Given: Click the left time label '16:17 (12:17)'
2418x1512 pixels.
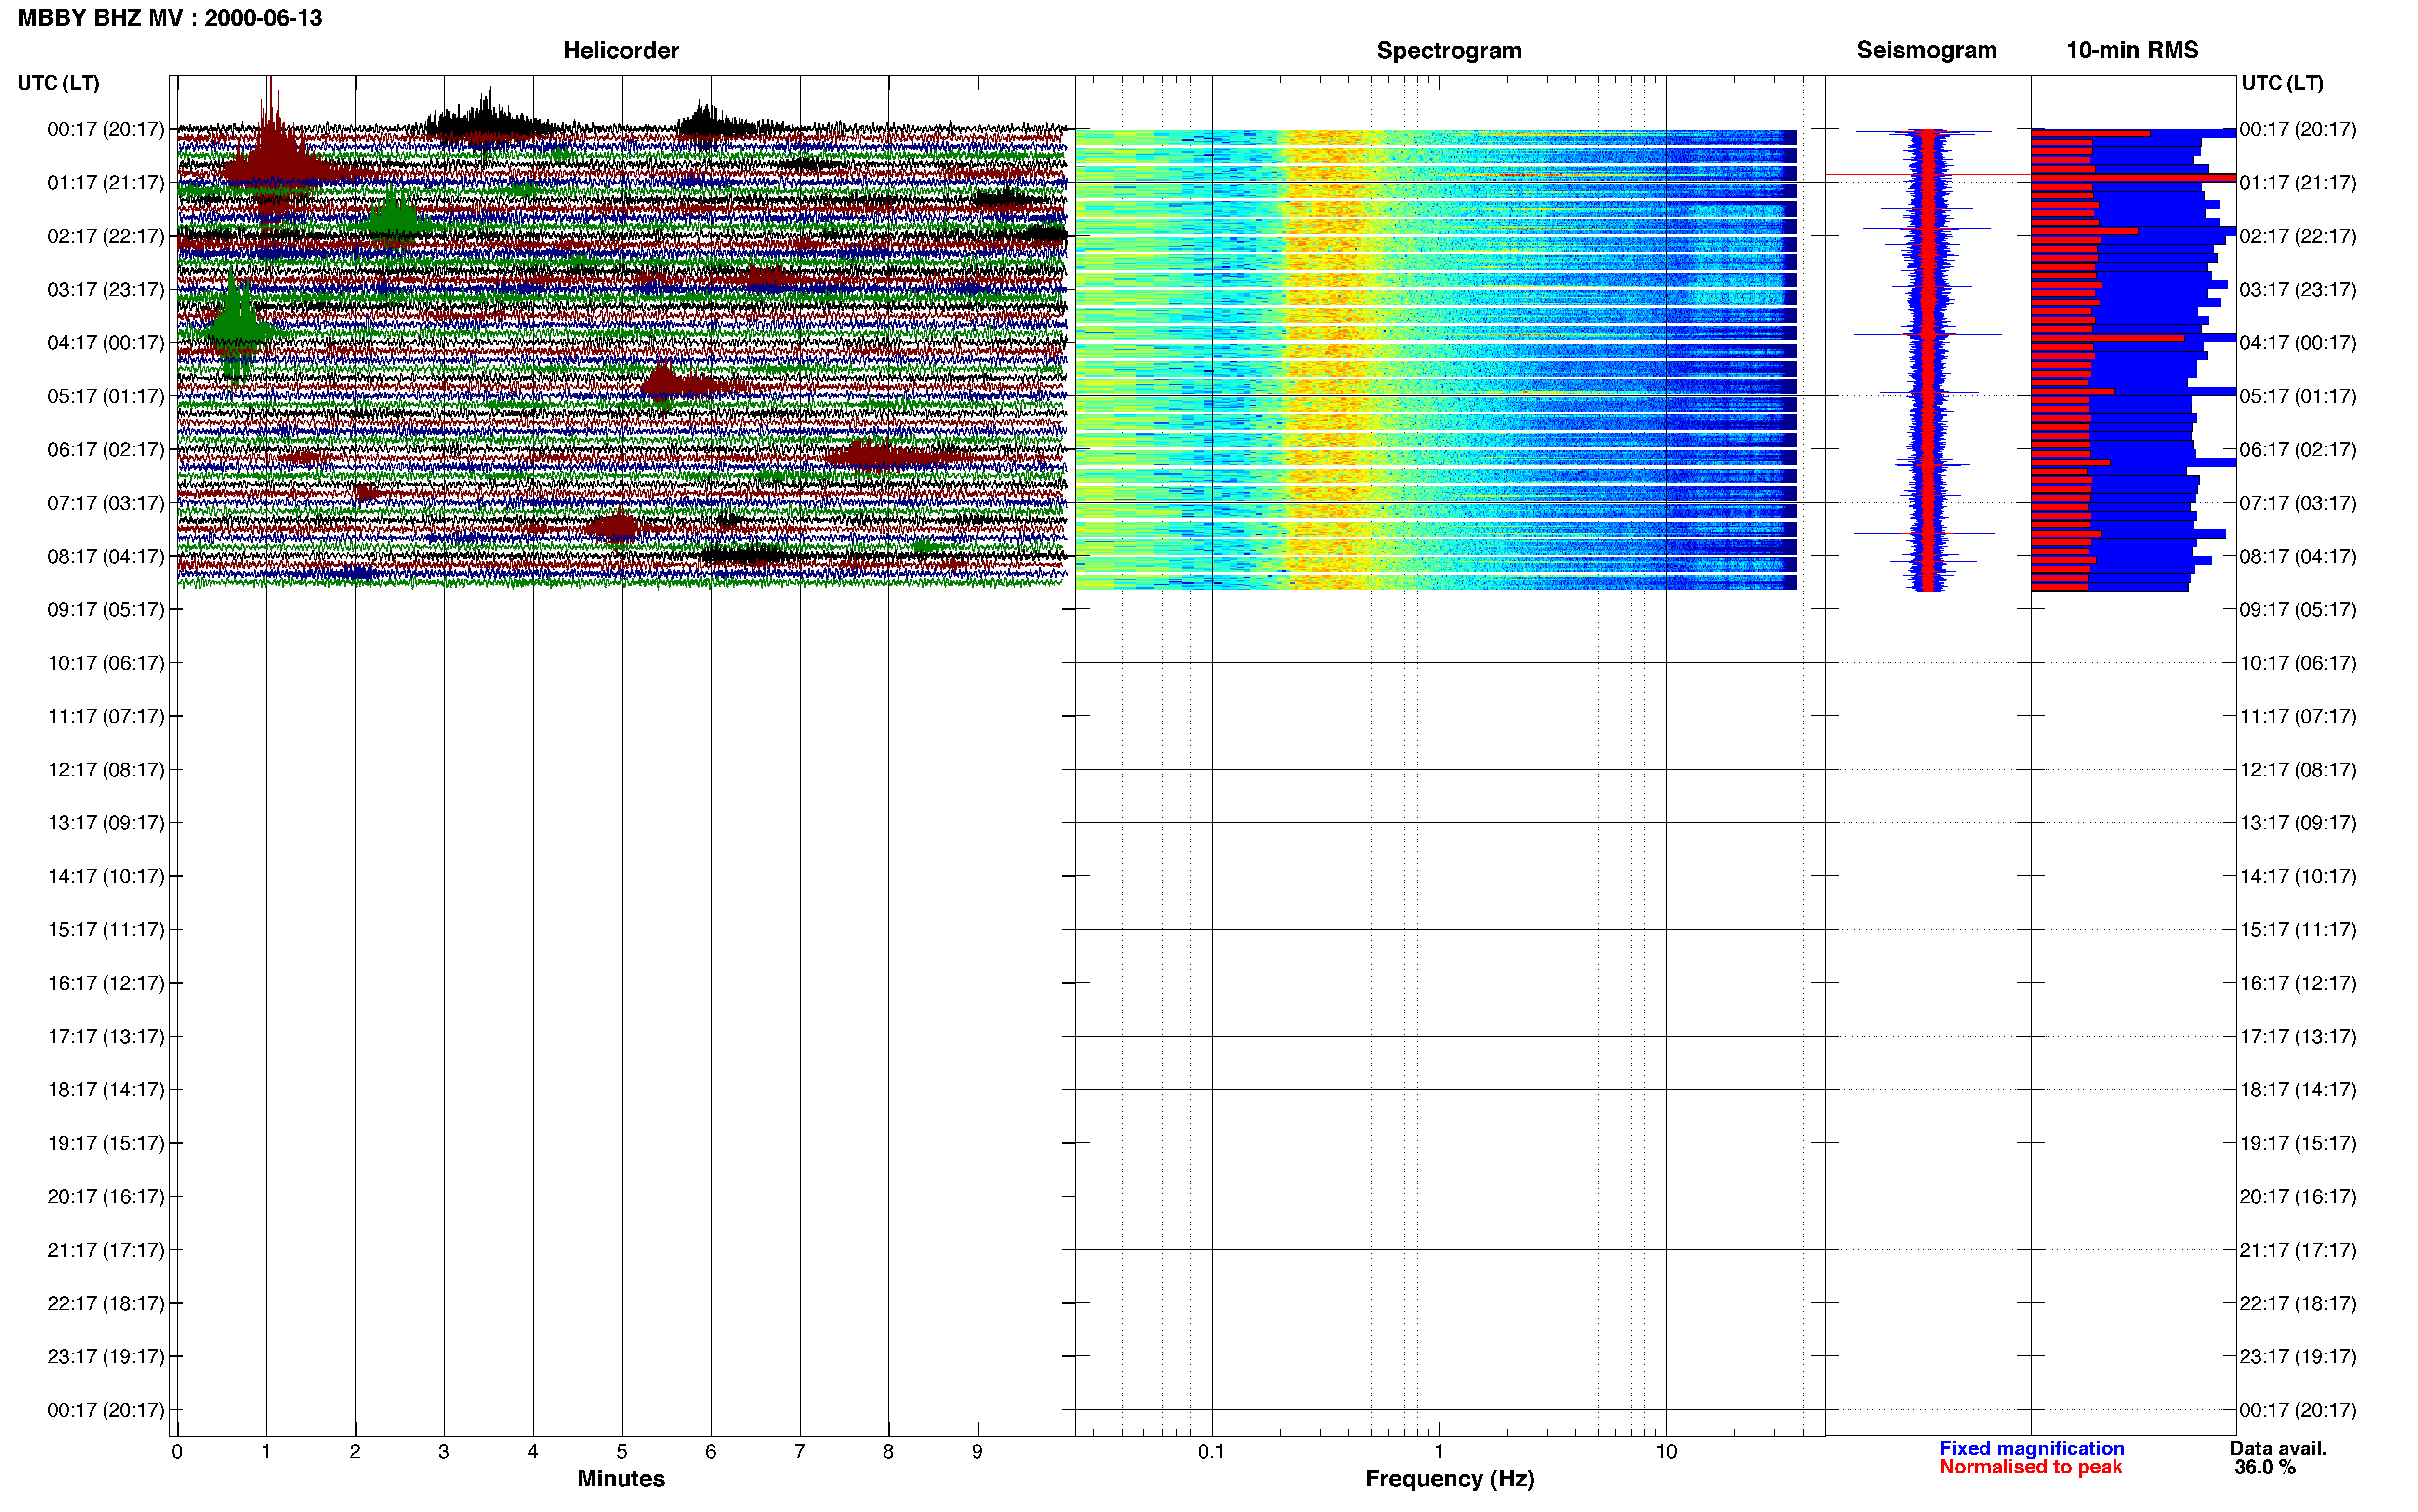Looking at the screenshot, I should click(105, 983).
